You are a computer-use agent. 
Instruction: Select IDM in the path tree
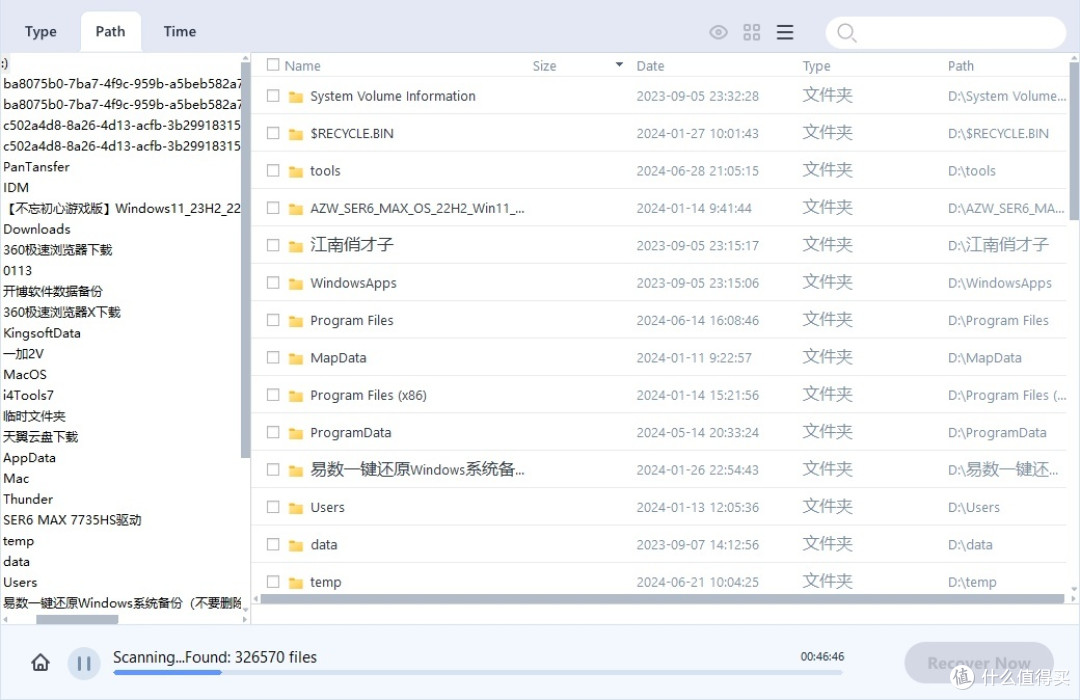tap(16, 187)
